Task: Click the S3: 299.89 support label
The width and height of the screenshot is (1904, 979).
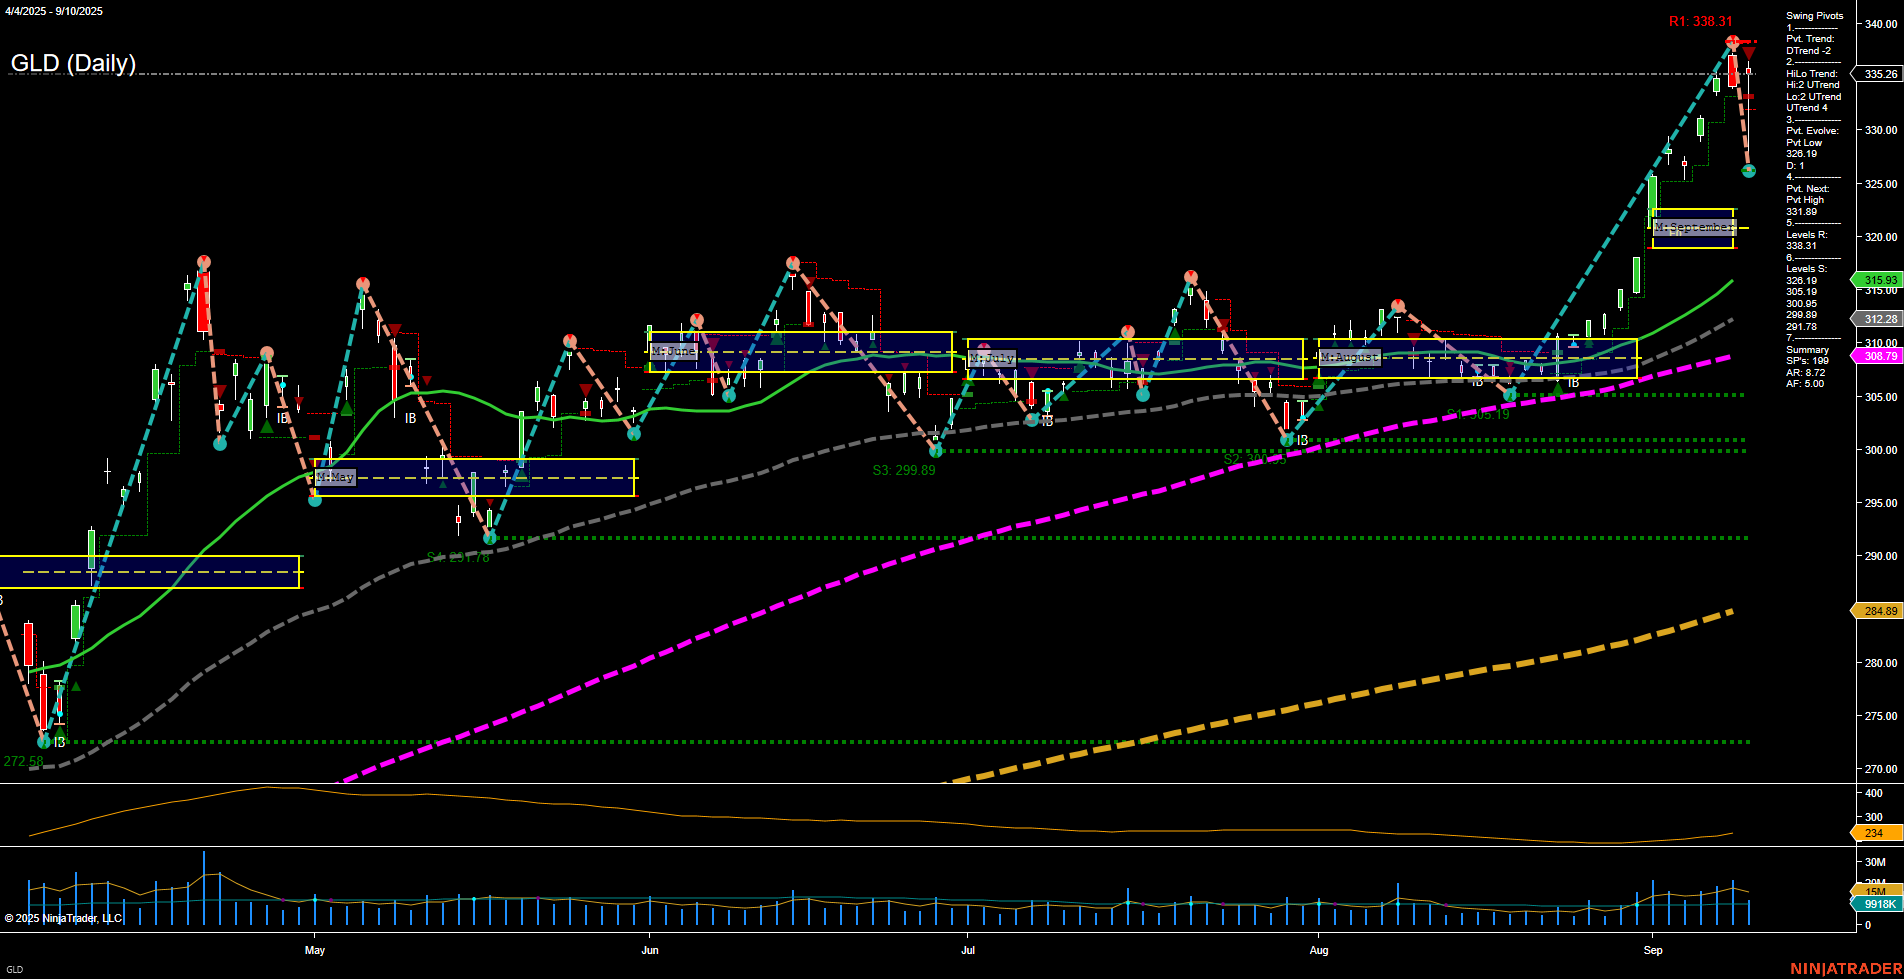Action: coord(906,470)
